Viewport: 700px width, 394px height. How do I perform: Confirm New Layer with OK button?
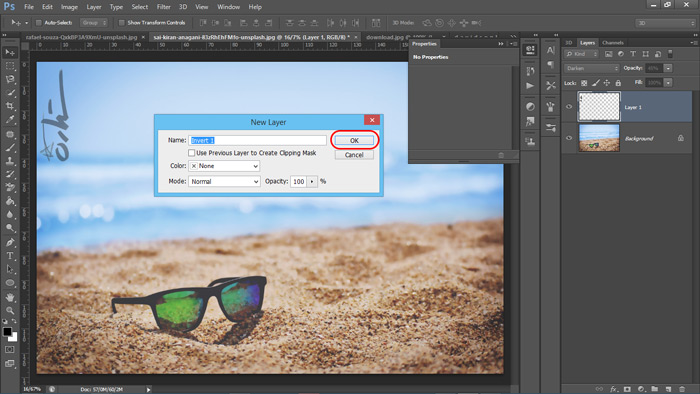[354, 140]
